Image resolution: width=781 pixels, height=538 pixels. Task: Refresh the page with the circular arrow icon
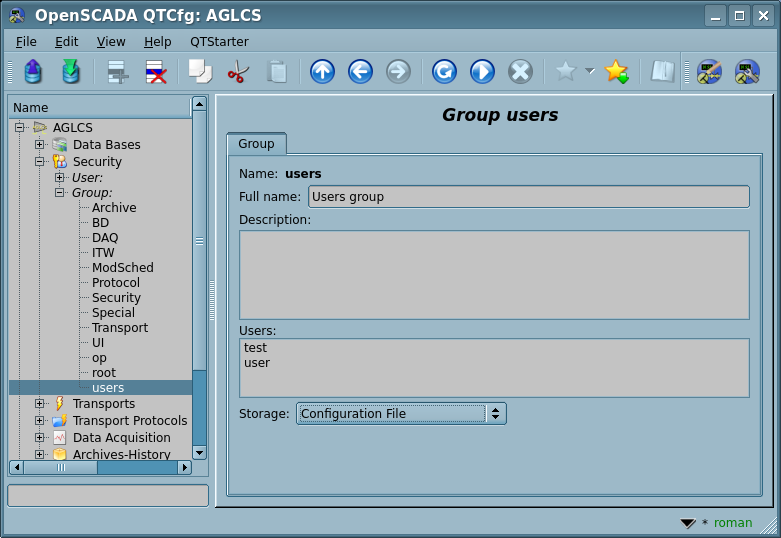point(444,72)
